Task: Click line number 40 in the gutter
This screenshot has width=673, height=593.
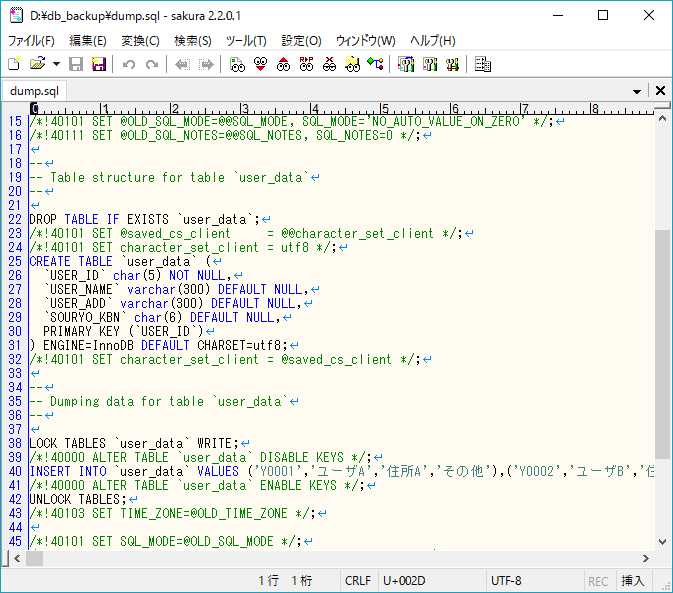Action: [x=15, y=471]
